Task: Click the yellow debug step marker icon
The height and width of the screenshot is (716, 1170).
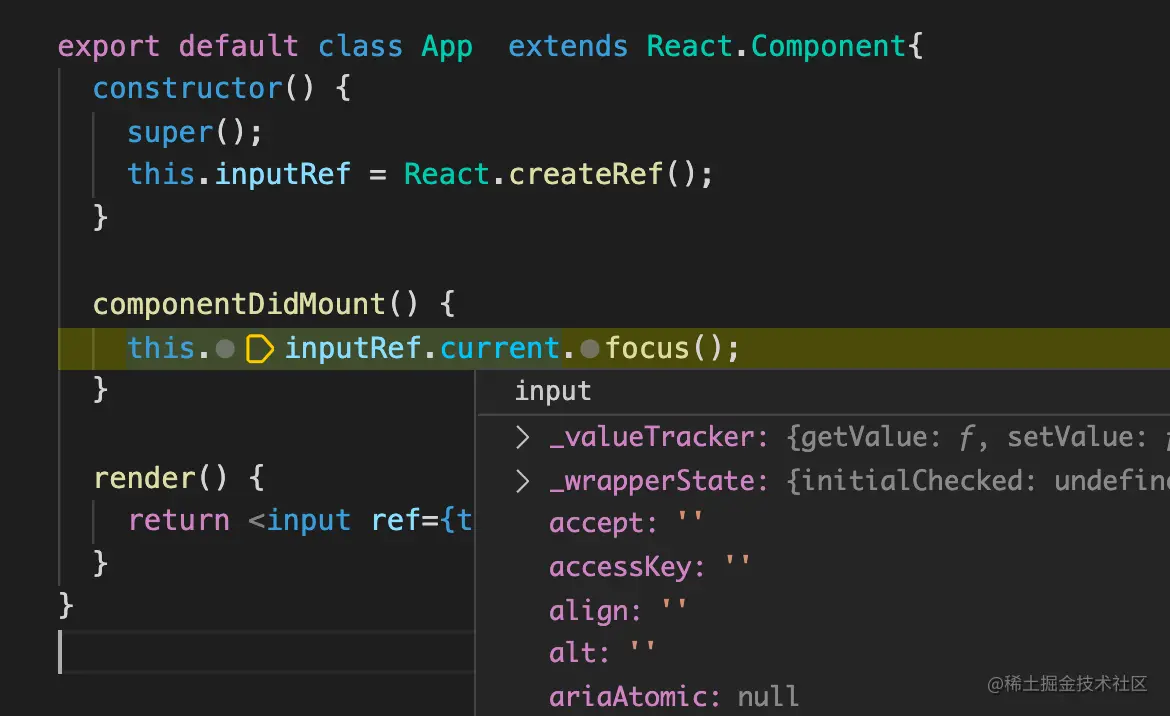Action: pos(260,348)
